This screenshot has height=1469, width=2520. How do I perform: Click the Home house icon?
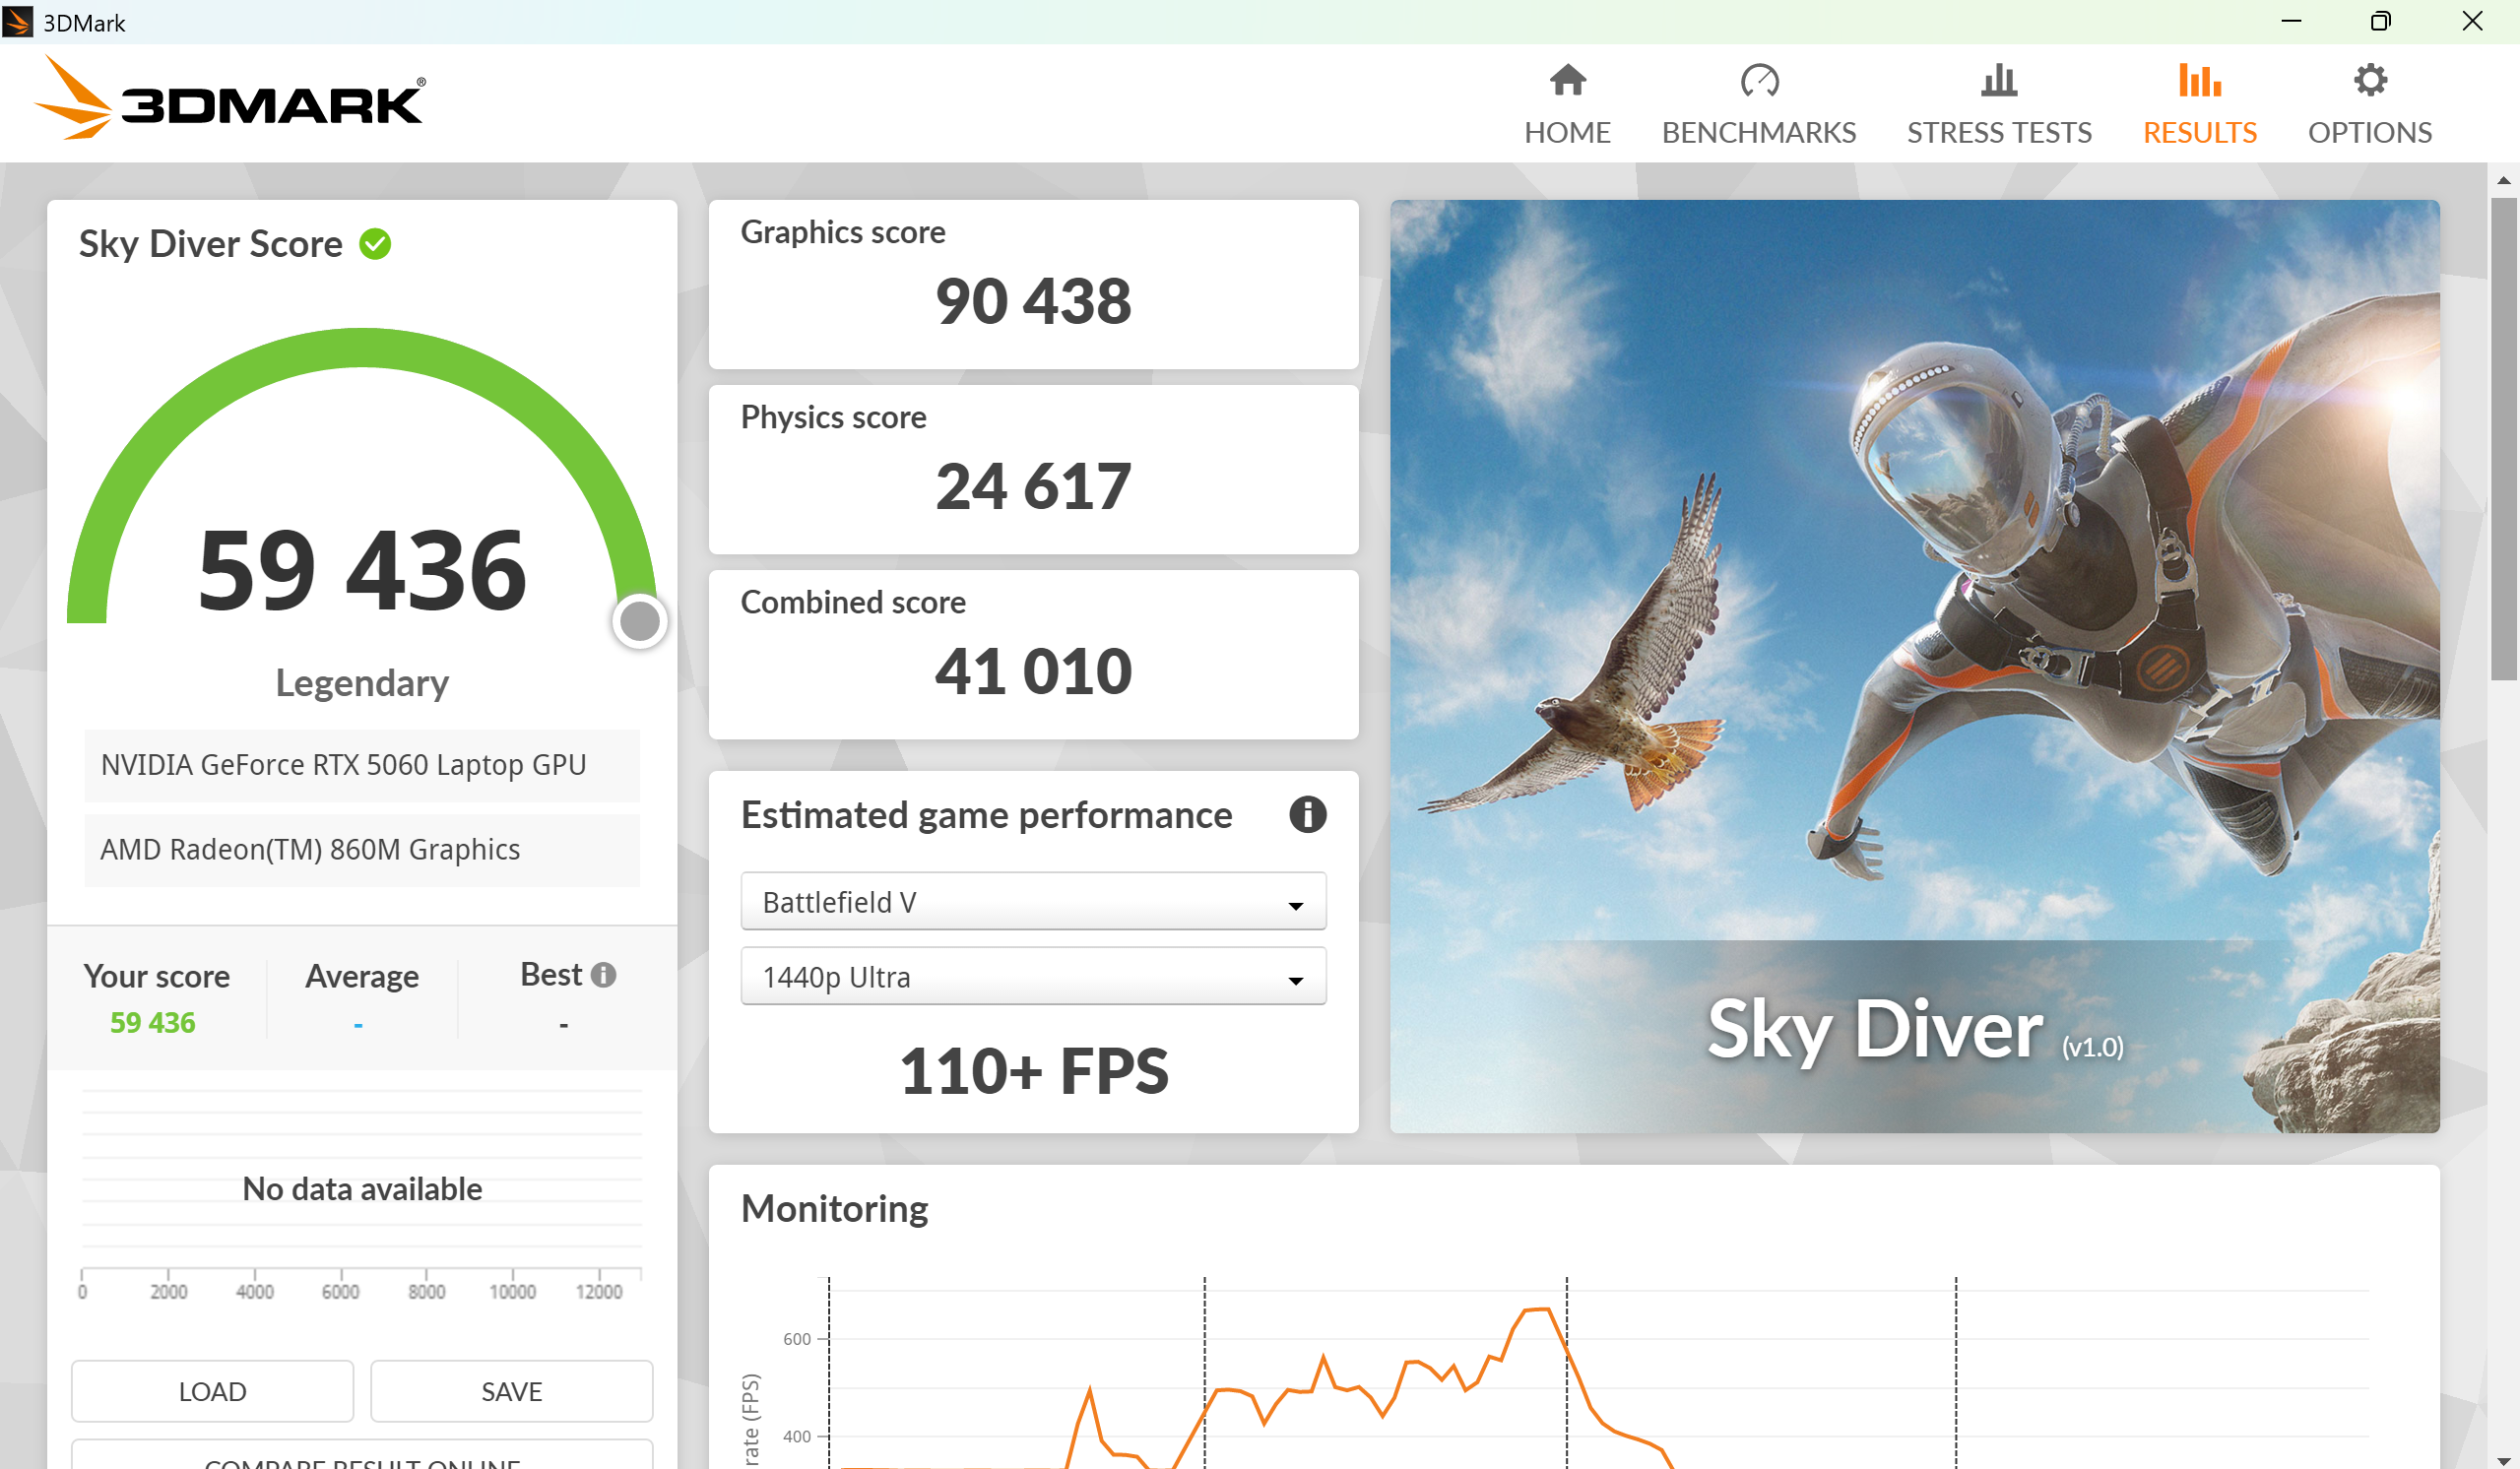(x=1567, y=80)
